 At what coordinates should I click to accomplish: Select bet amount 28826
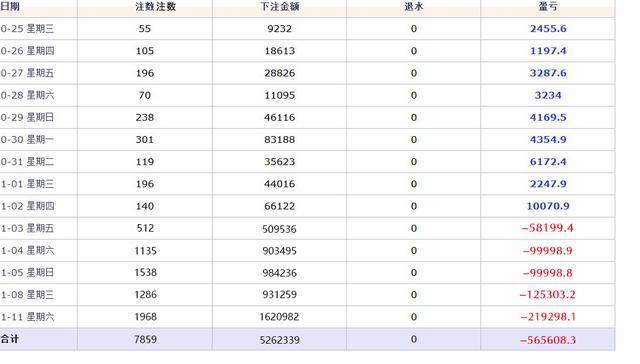pos(280,73)
